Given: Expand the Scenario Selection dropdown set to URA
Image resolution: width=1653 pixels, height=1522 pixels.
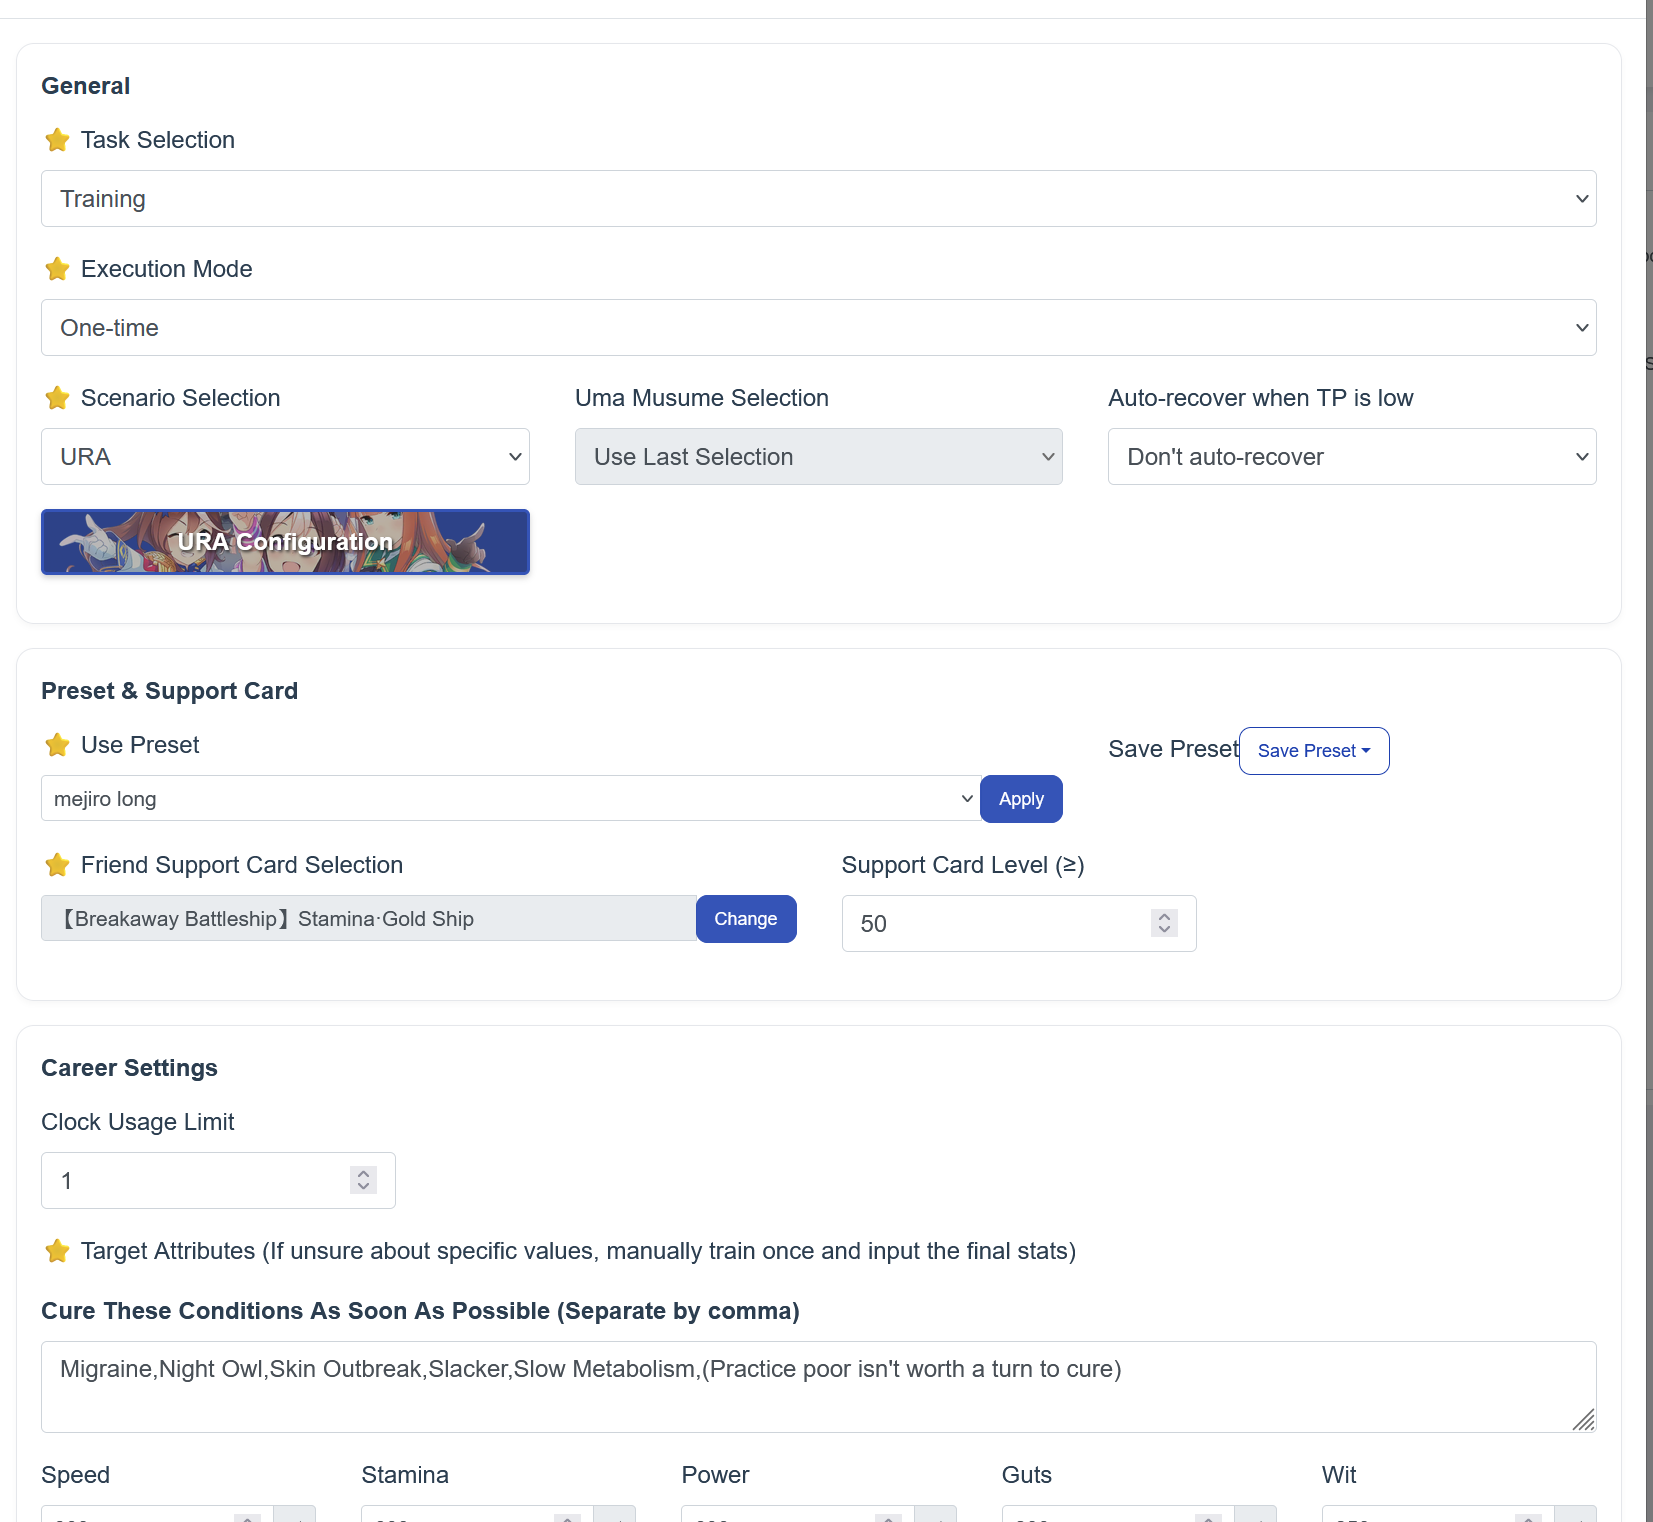Looking at the screenshot, I should [285, 457].
